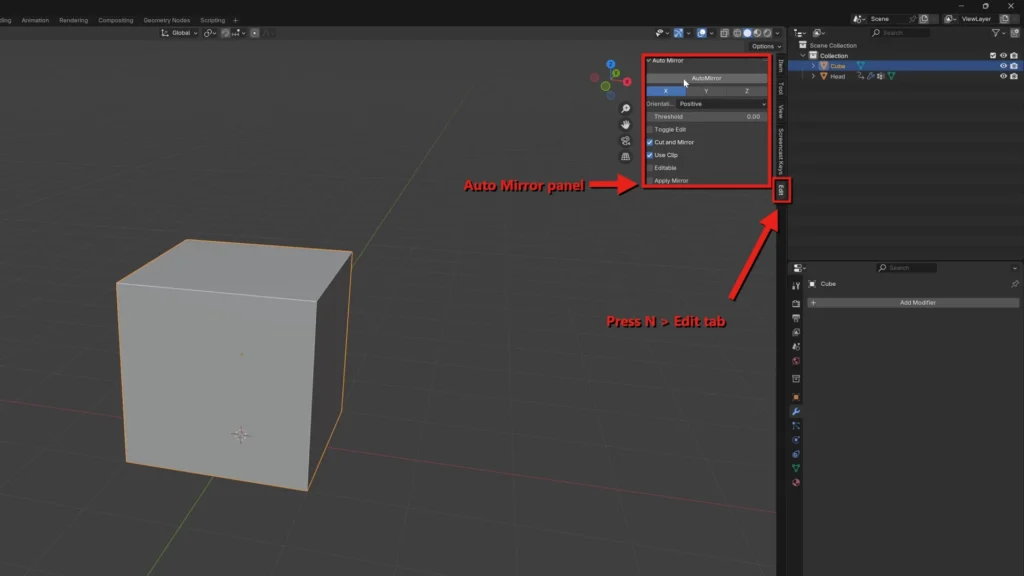1024x576 pixels.
Task: Open the Rendering workspace tab
Action: coord(73,20)
